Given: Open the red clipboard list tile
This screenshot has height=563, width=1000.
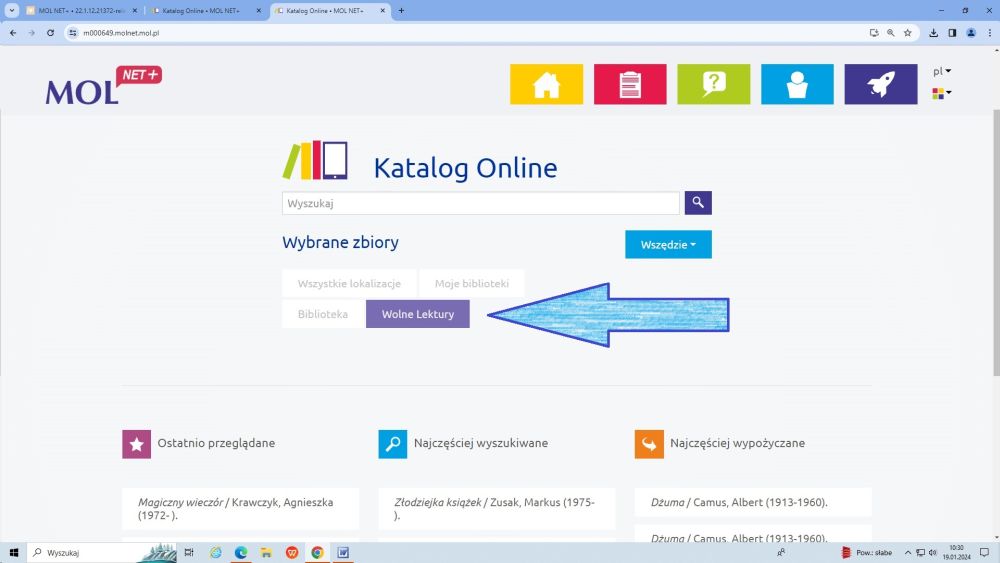Looking at the screenshot, I should coord(629,84).
